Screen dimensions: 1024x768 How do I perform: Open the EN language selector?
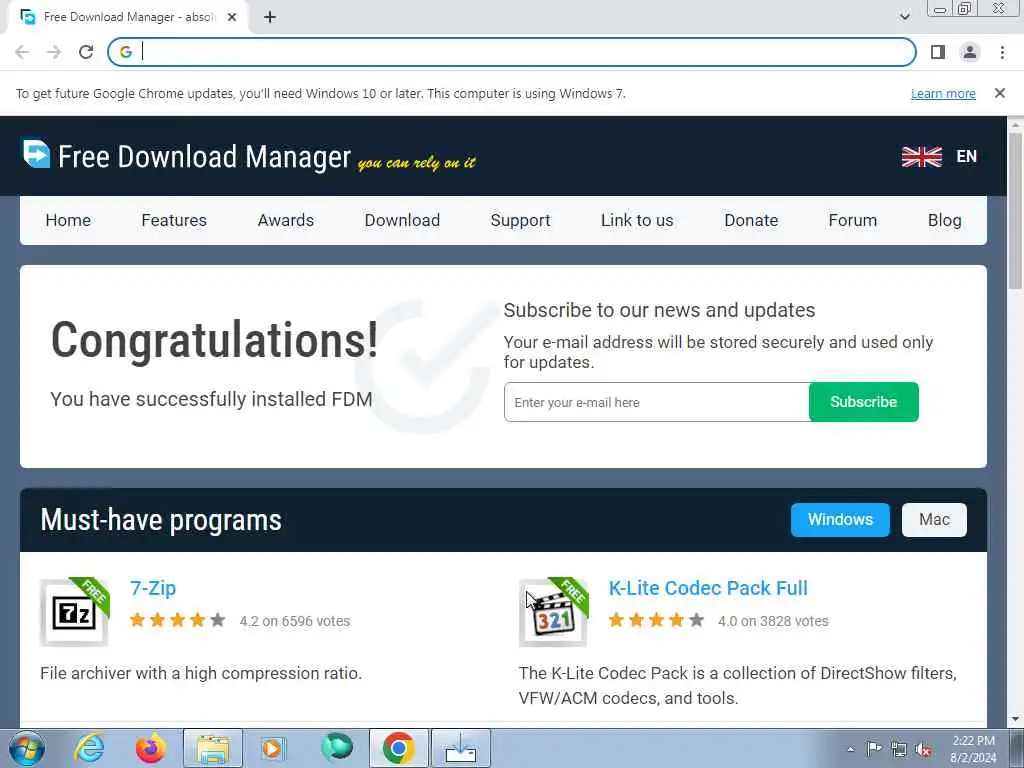(967, 157)
